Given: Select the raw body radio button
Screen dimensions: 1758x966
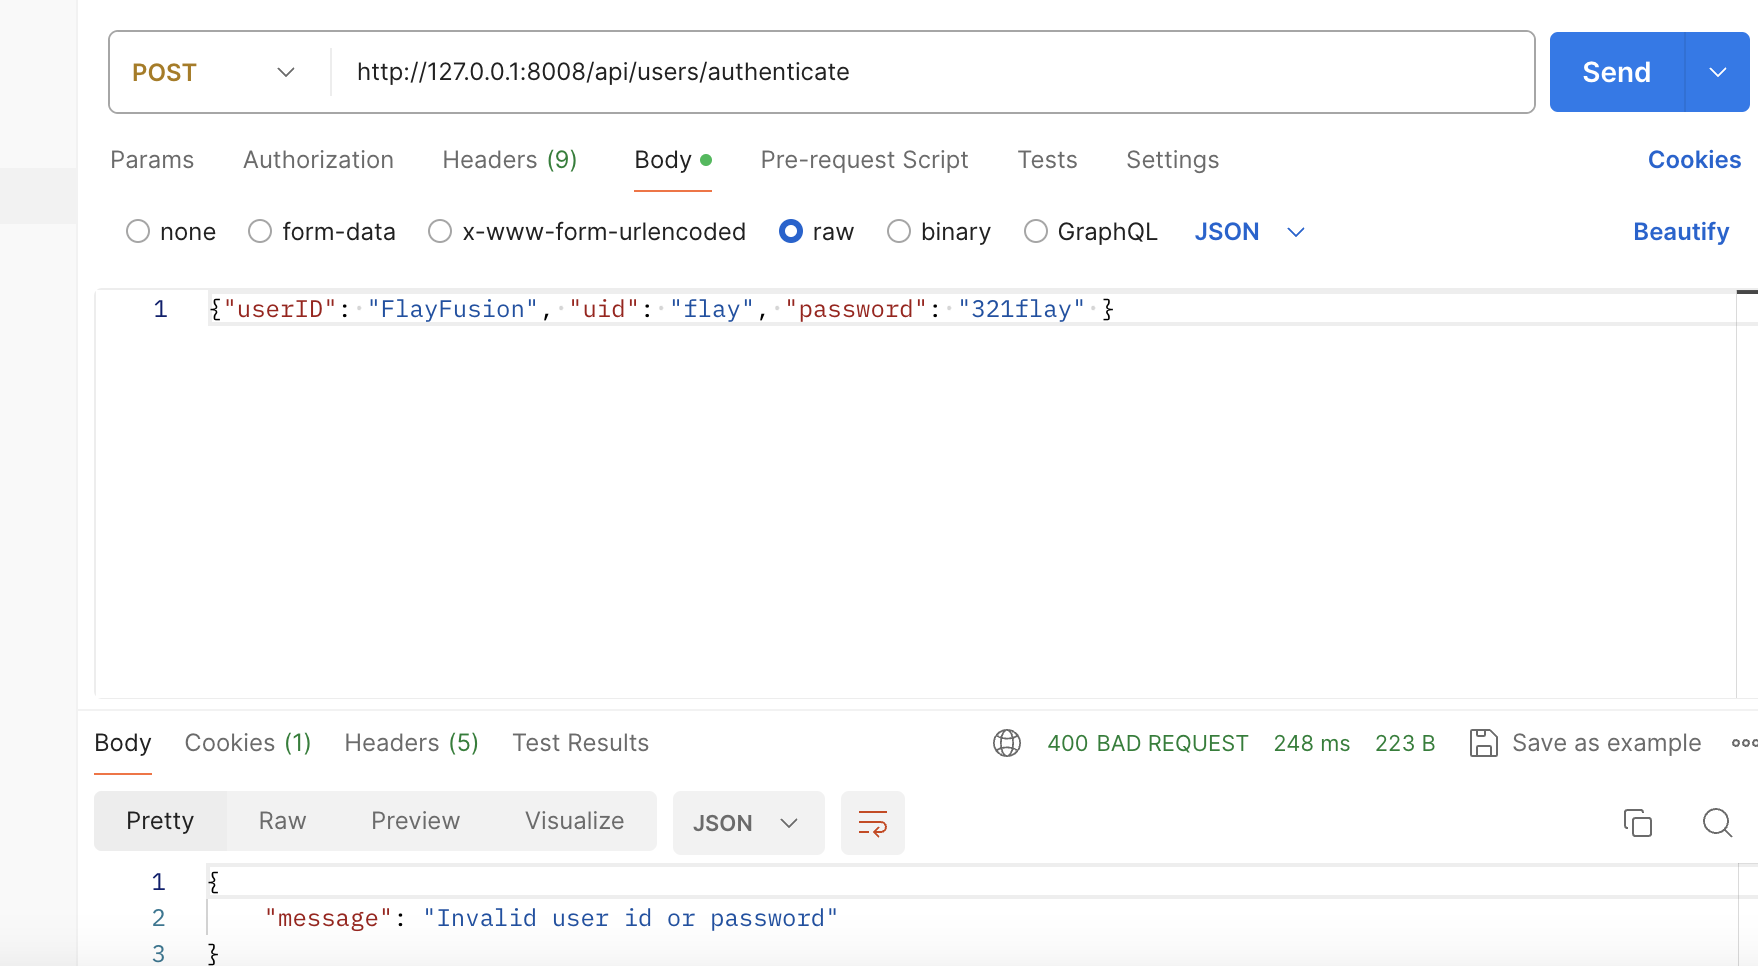Looking at the screenshot, I should tap(791, 232).
